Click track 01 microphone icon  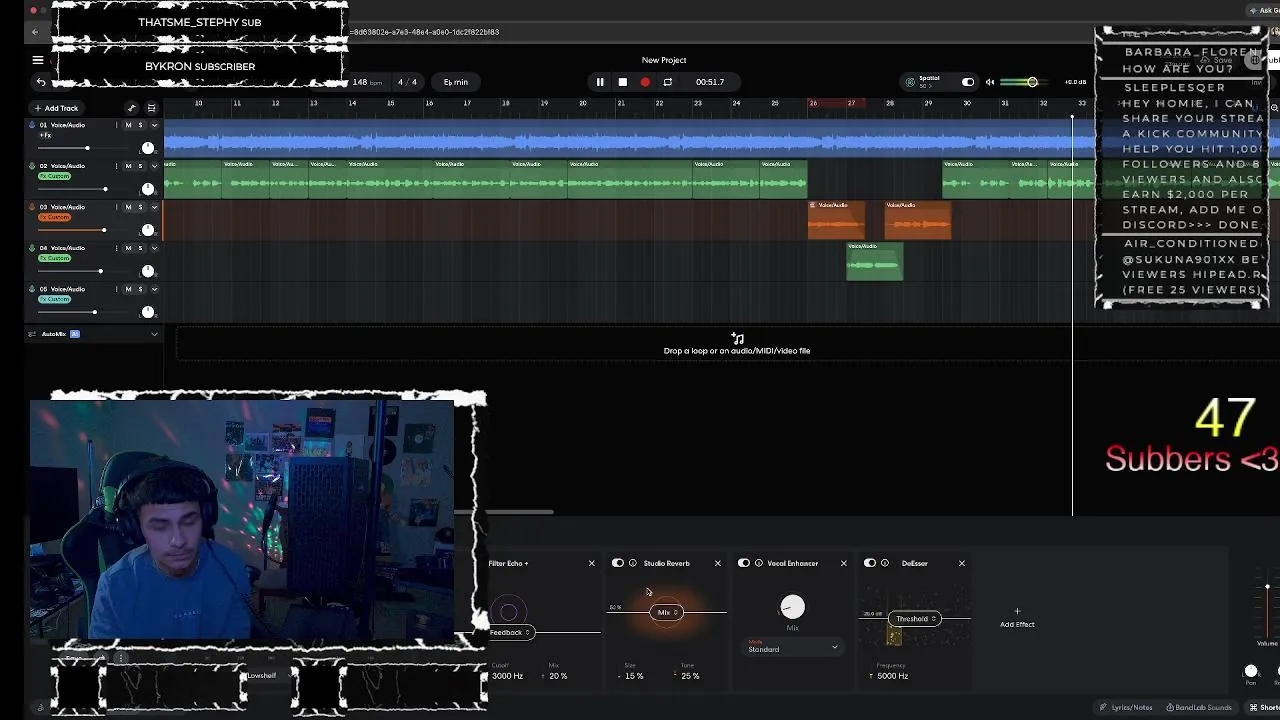[32, 125]
